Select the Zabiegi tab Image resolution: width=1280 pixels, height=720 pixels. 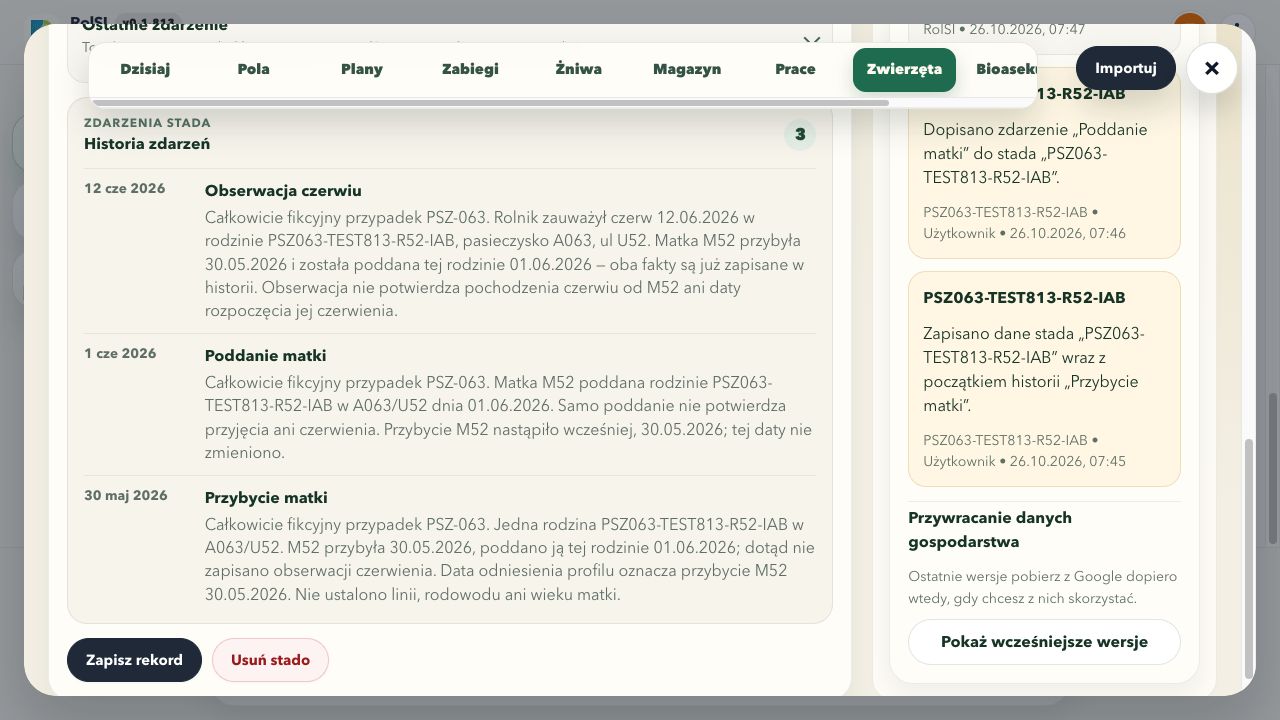click(x=470, y=69)
